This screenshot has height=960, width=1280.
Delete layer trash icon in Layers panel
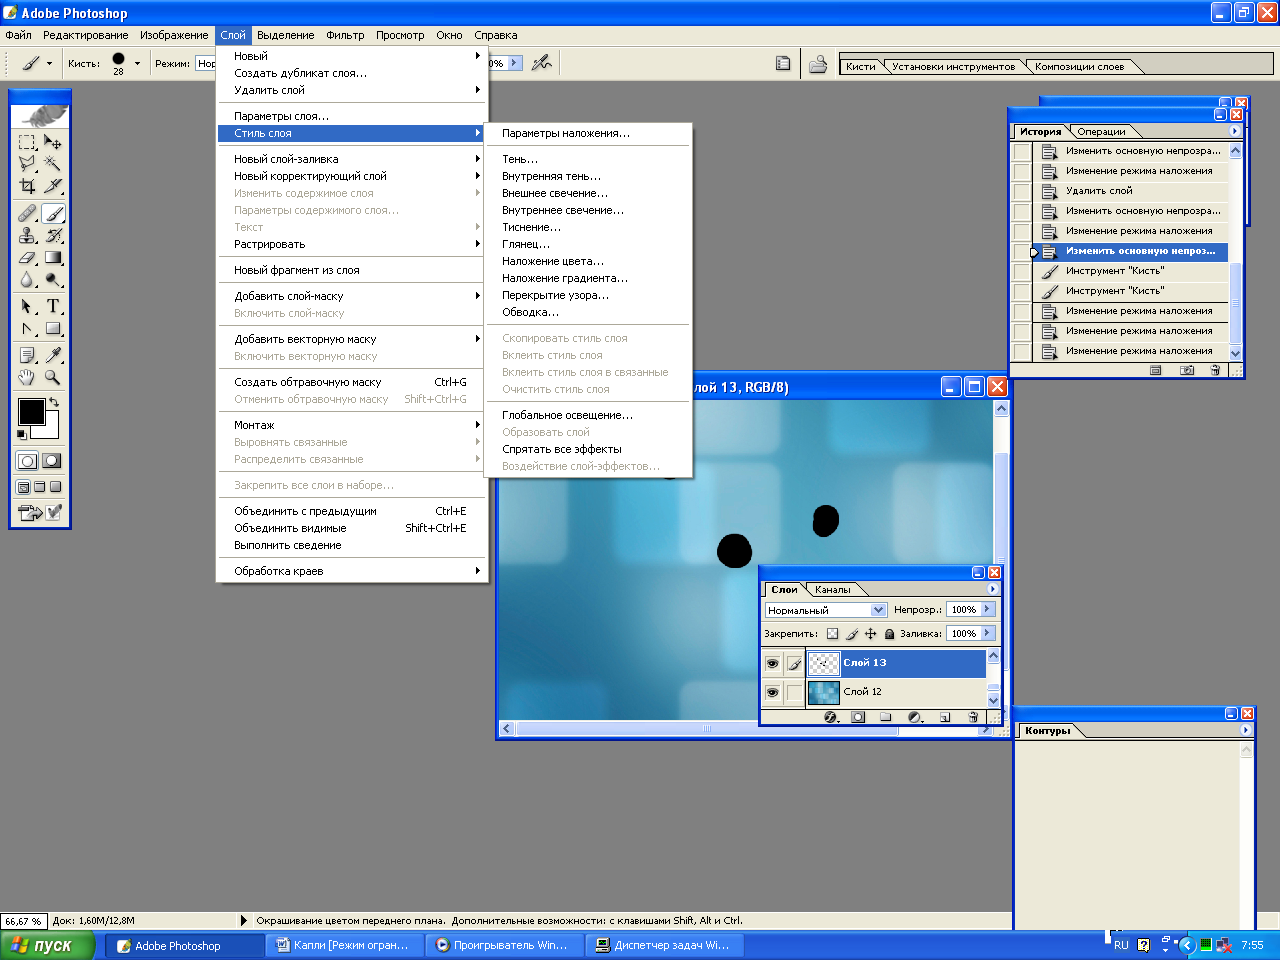coord(973,717)
